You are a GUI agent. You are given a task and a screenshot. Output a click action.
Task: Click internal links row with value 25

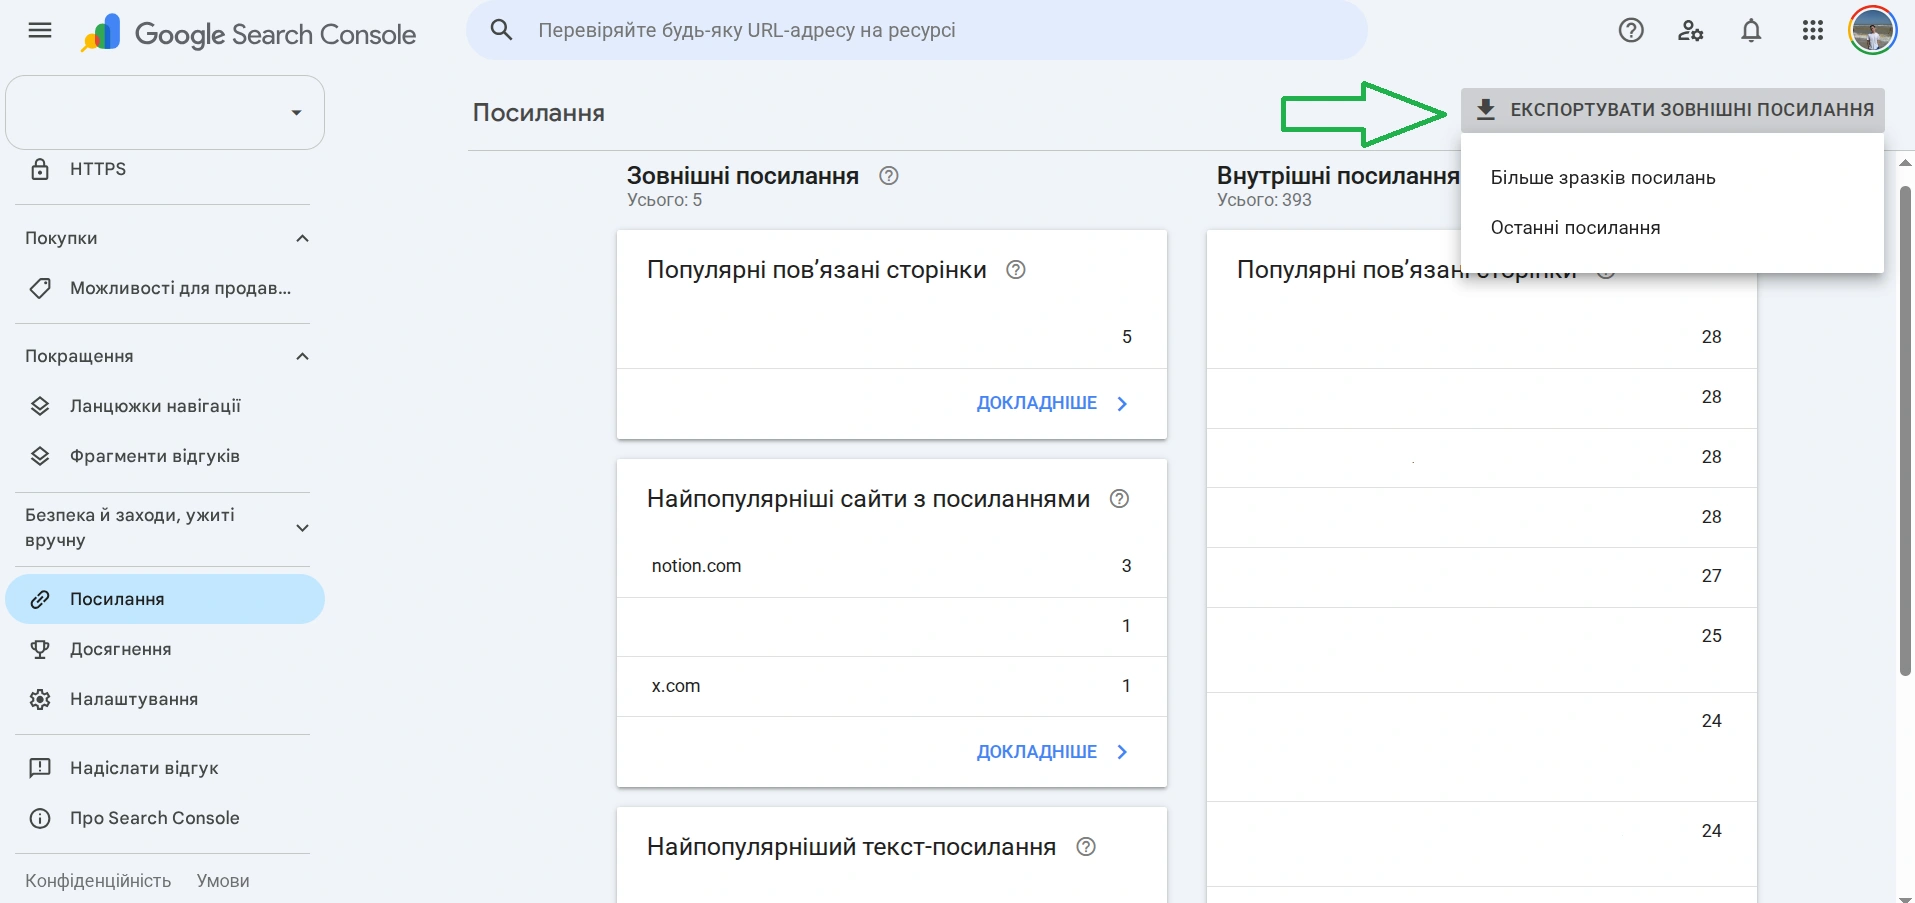click(1482, 650)
